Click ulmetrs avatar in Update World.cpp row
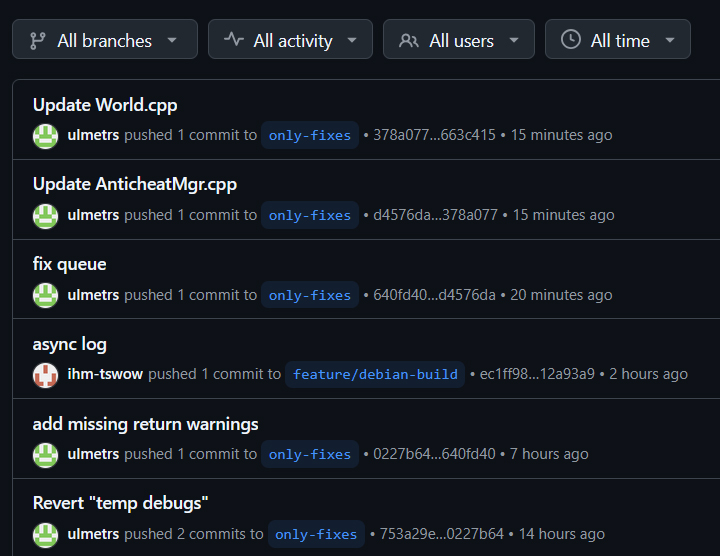This screenshot has width=720, height=556. click(45, 136)
